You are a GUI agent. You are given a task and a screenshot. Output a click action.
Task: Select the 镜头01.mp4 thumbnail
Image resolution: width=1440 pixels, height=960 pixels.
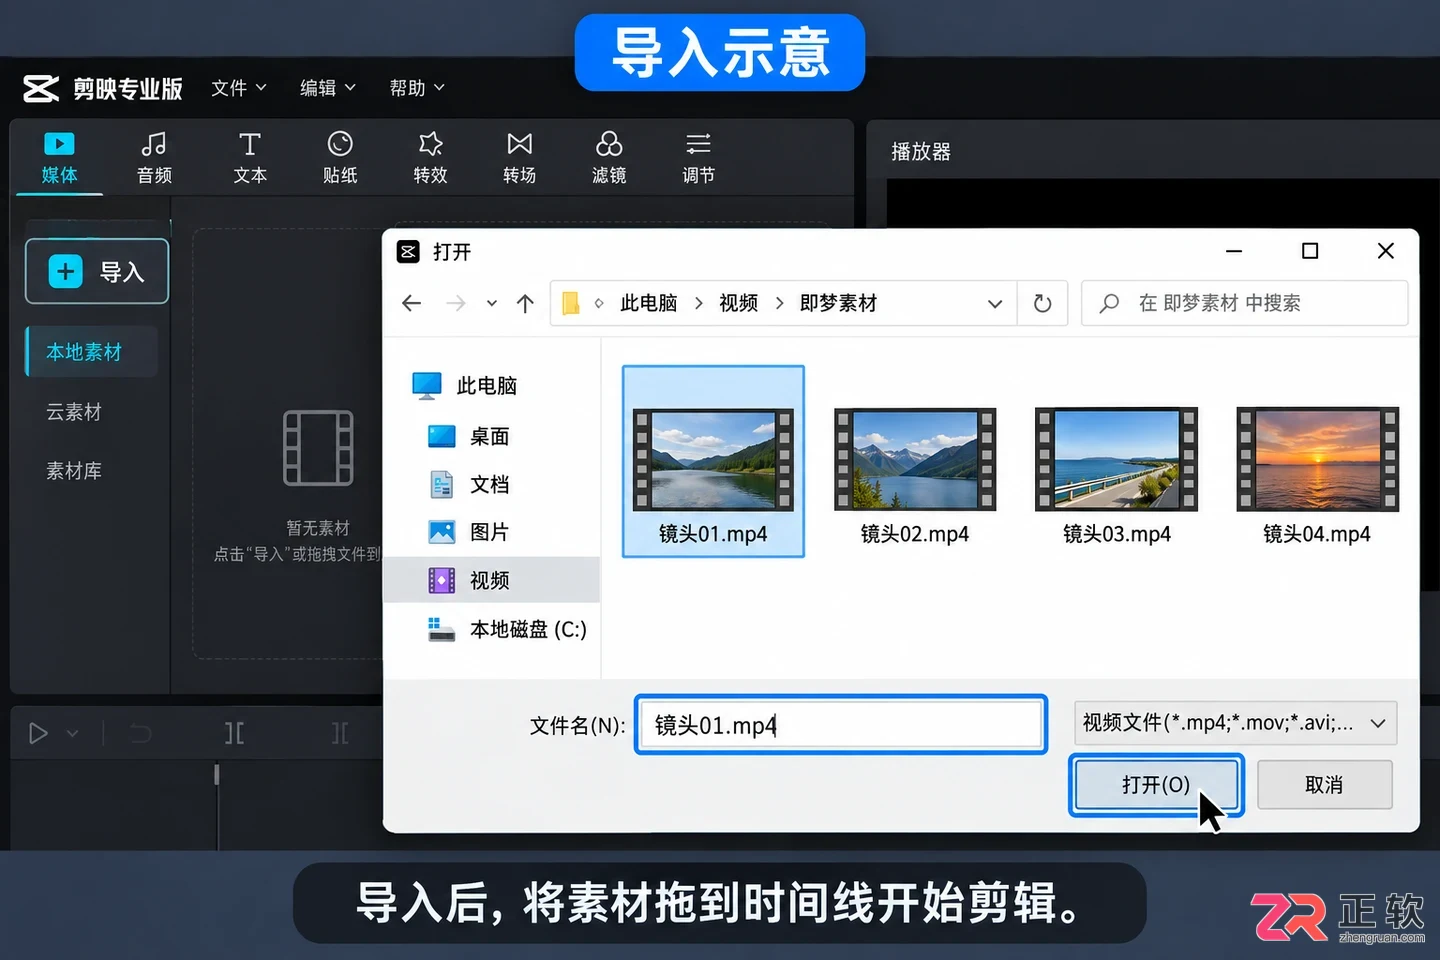pos(713,461)
